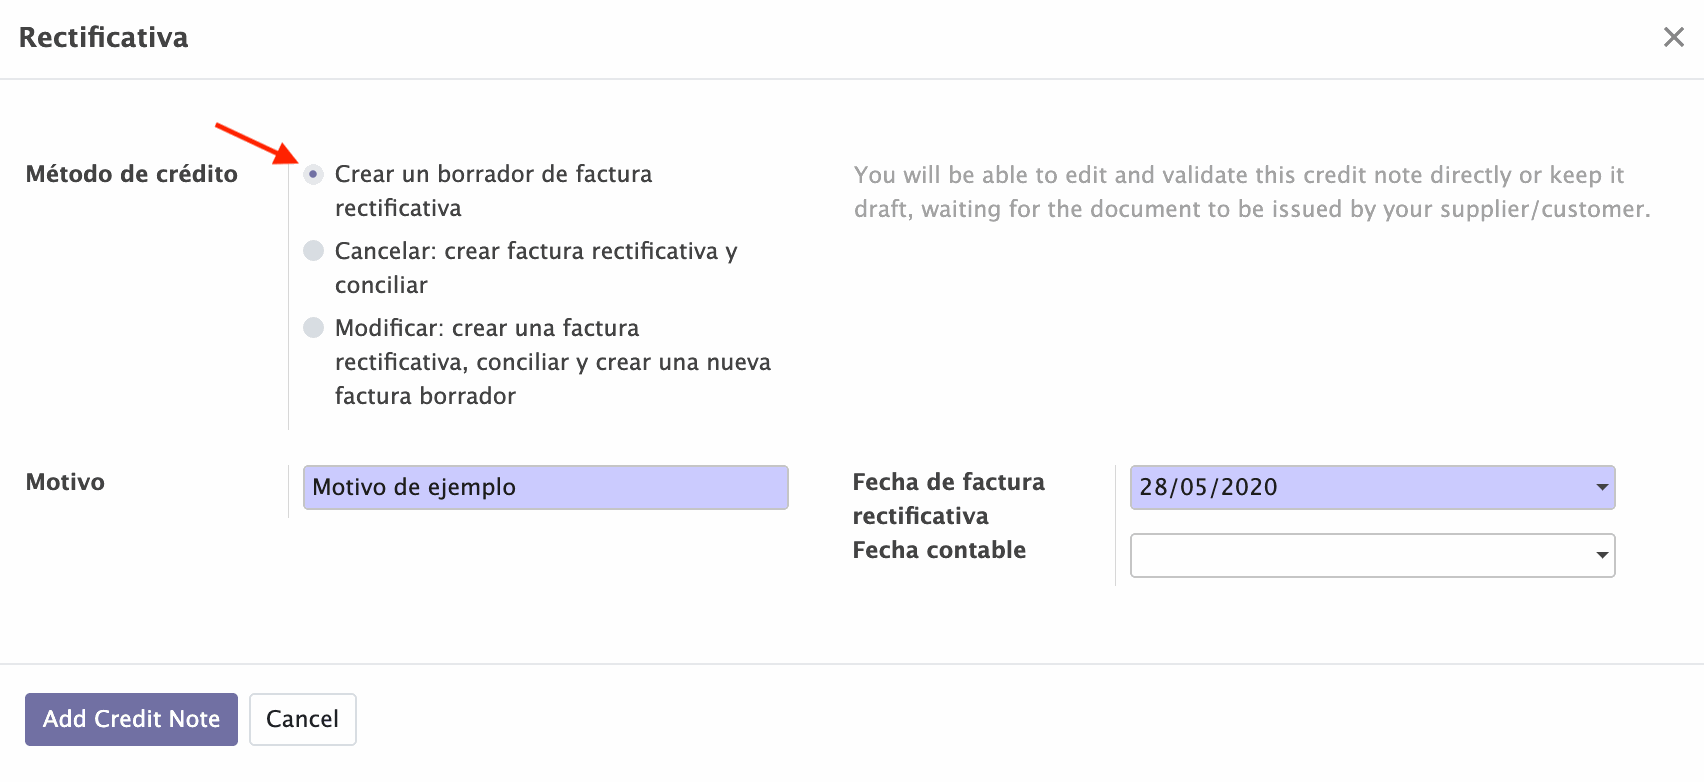Click the 'Motivo' field label
Screen dimensions: 1704x782
[66, 482]
